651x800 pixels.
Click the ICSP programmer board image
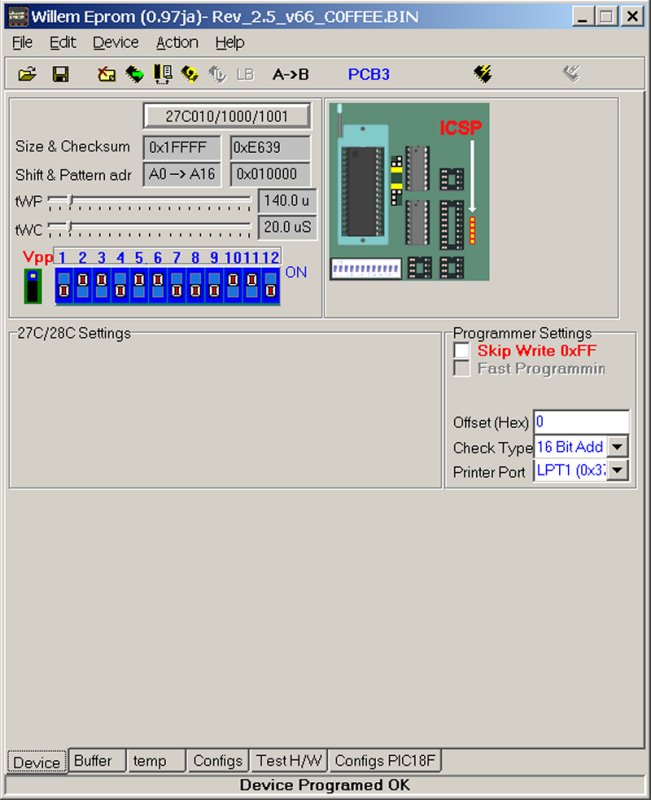[x=409, y=192]
